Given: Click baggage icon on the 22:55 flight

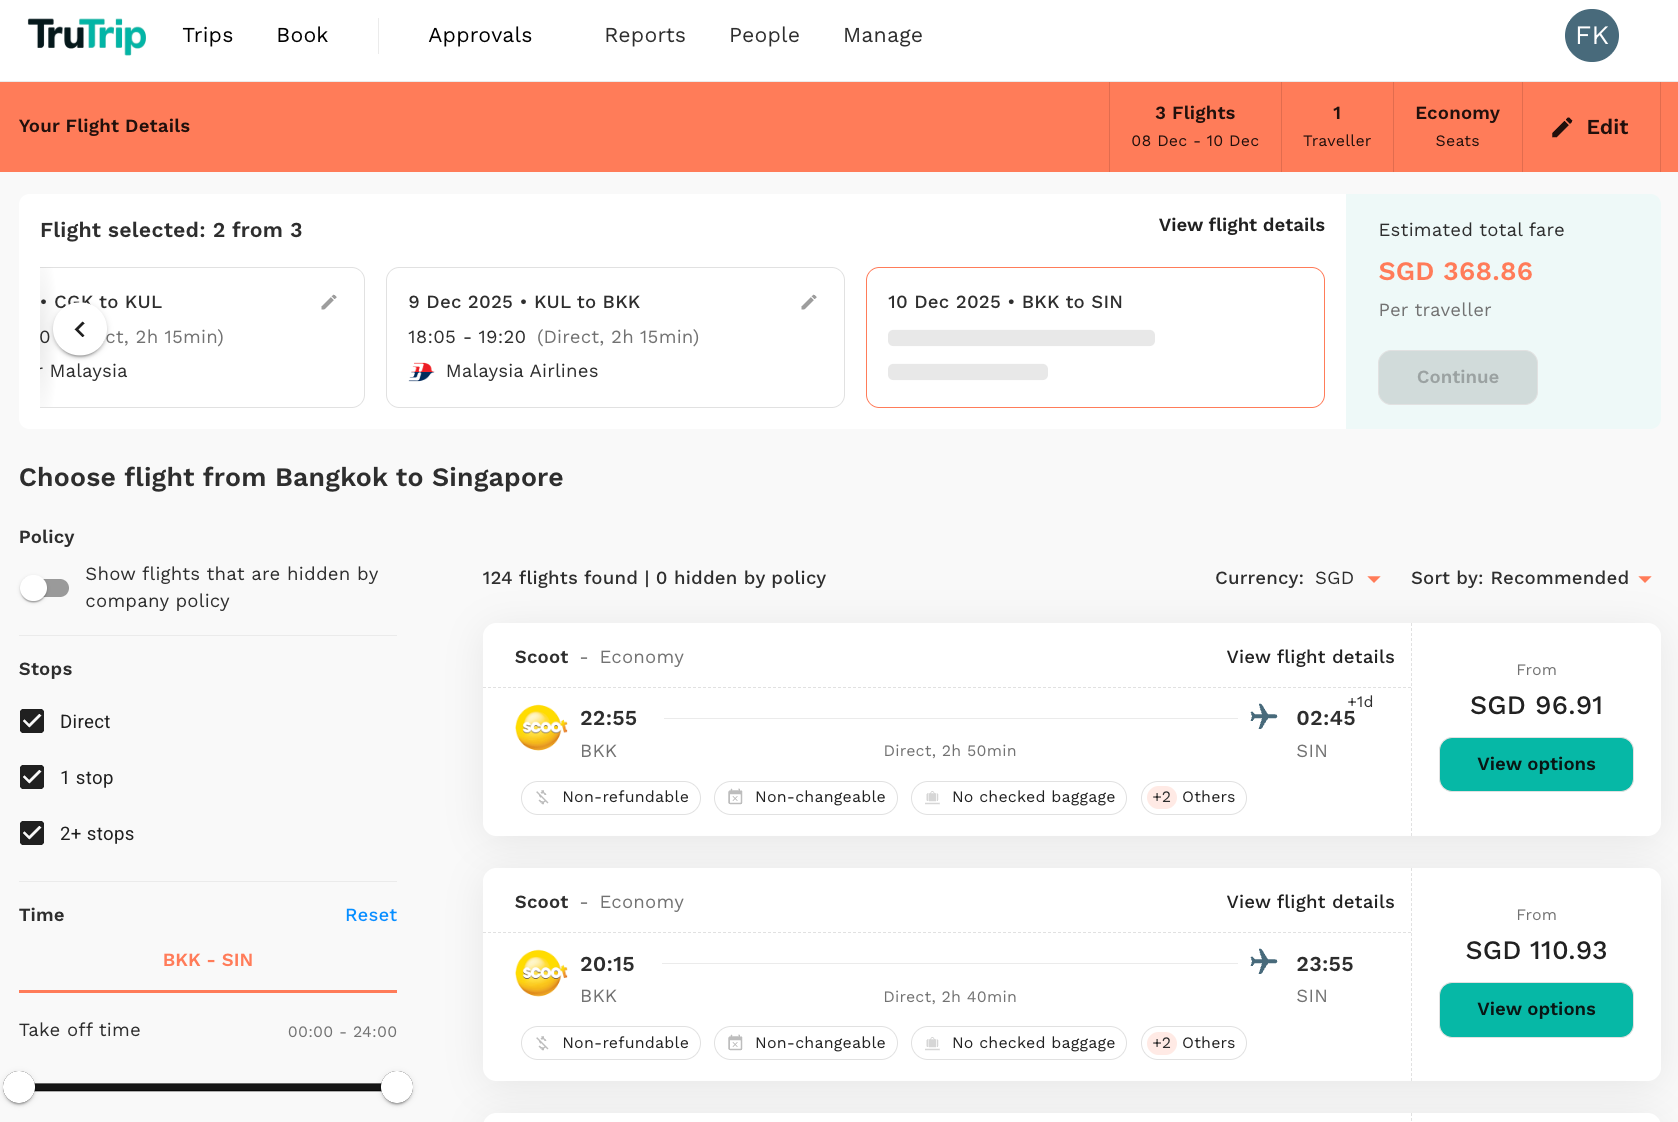Looking at the screenshot, I should 932,797.
